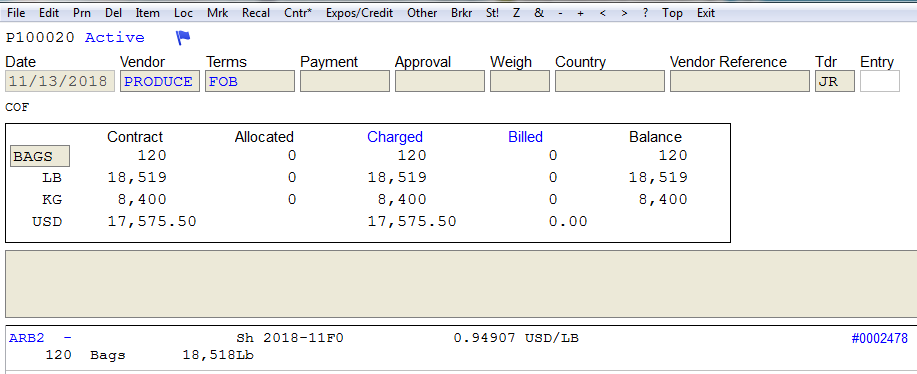Screen dimensions: 917x374
Task: Click the Balance column header
Action: point(655,137)
